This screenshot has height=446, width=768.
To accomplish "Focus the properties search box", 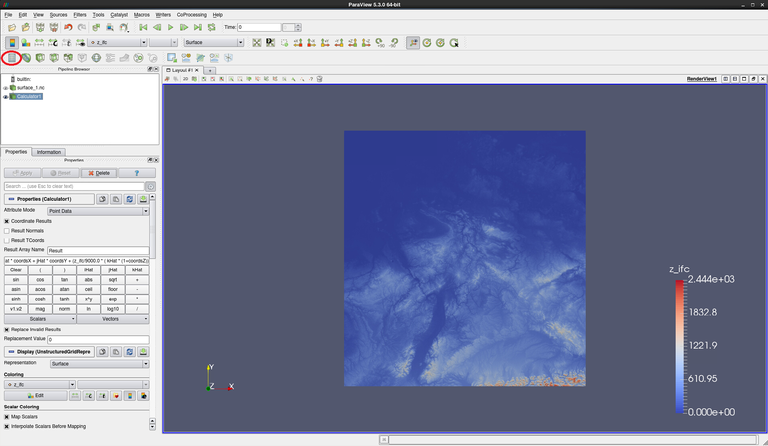I will [74, 187].
